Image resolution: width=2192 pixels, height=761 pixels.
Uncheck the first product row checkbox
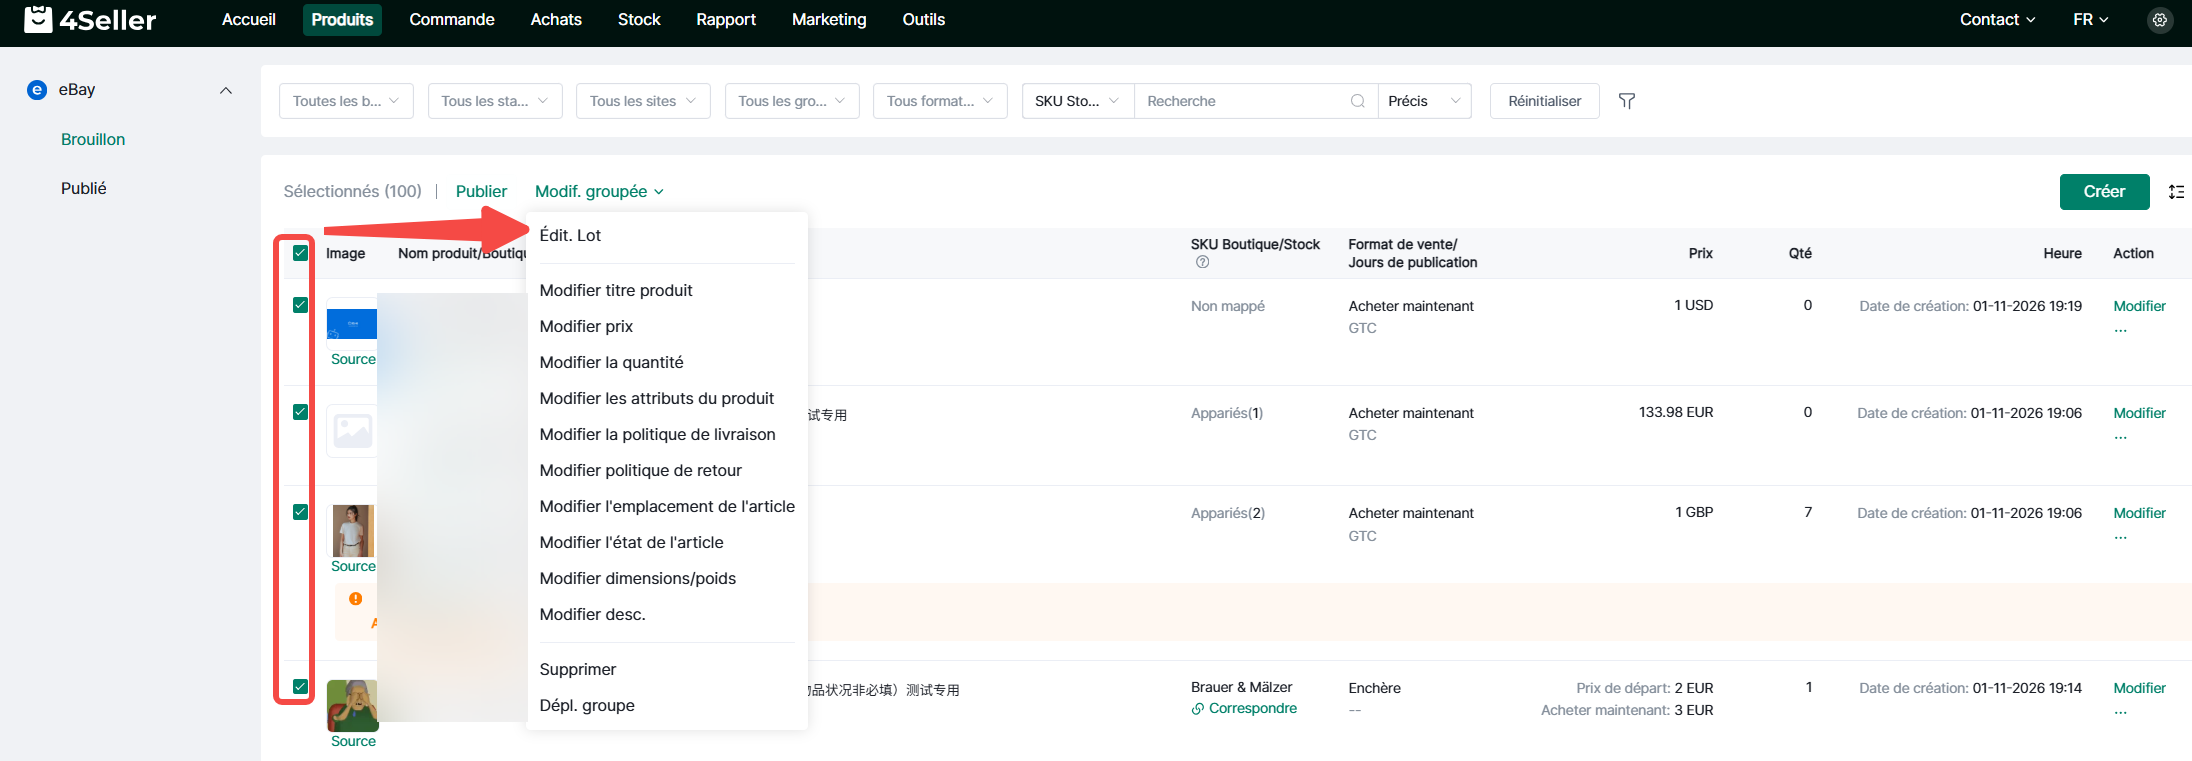tap(300, 305)
